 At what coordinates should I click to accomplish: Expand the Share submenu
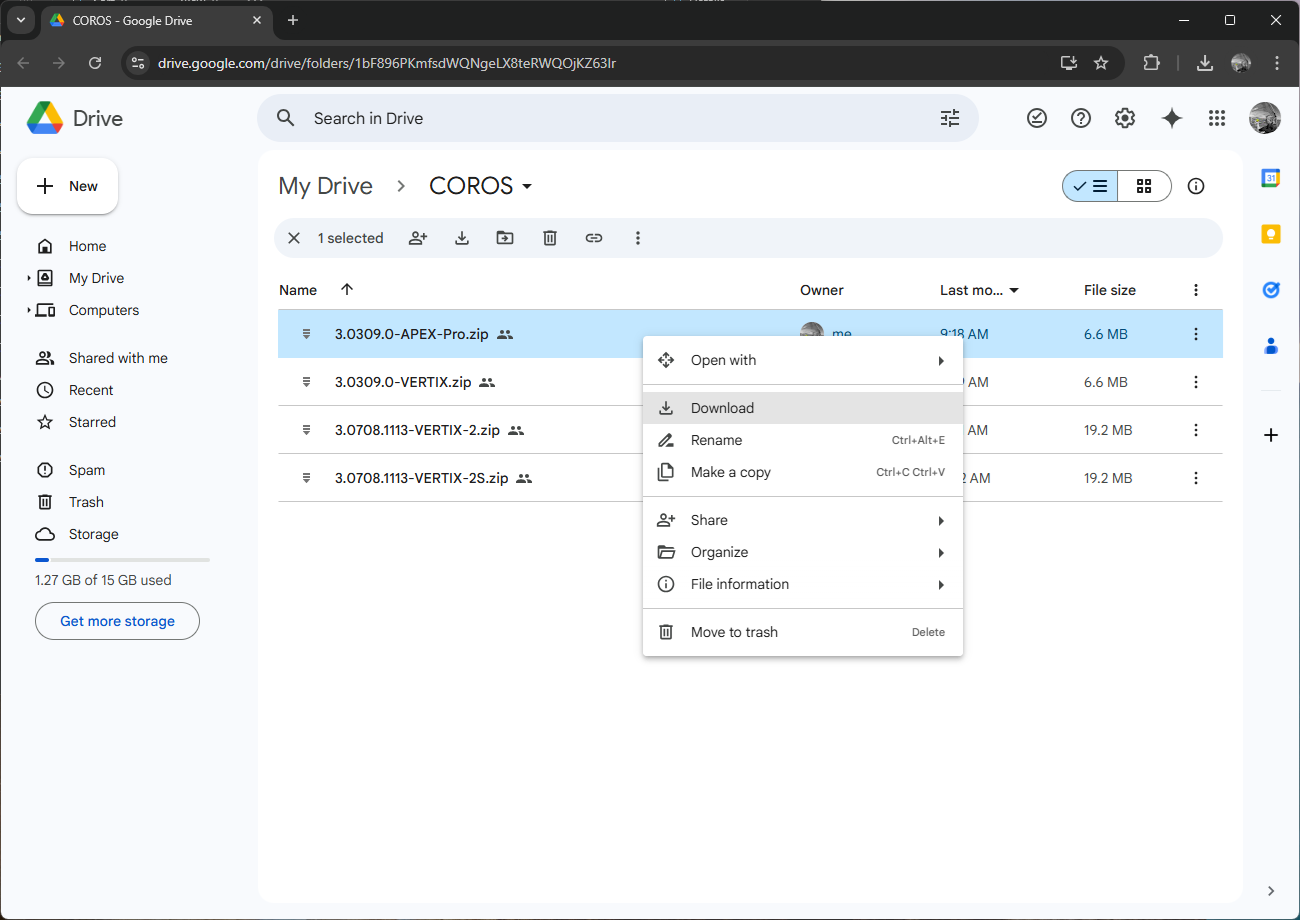(802, 520)
